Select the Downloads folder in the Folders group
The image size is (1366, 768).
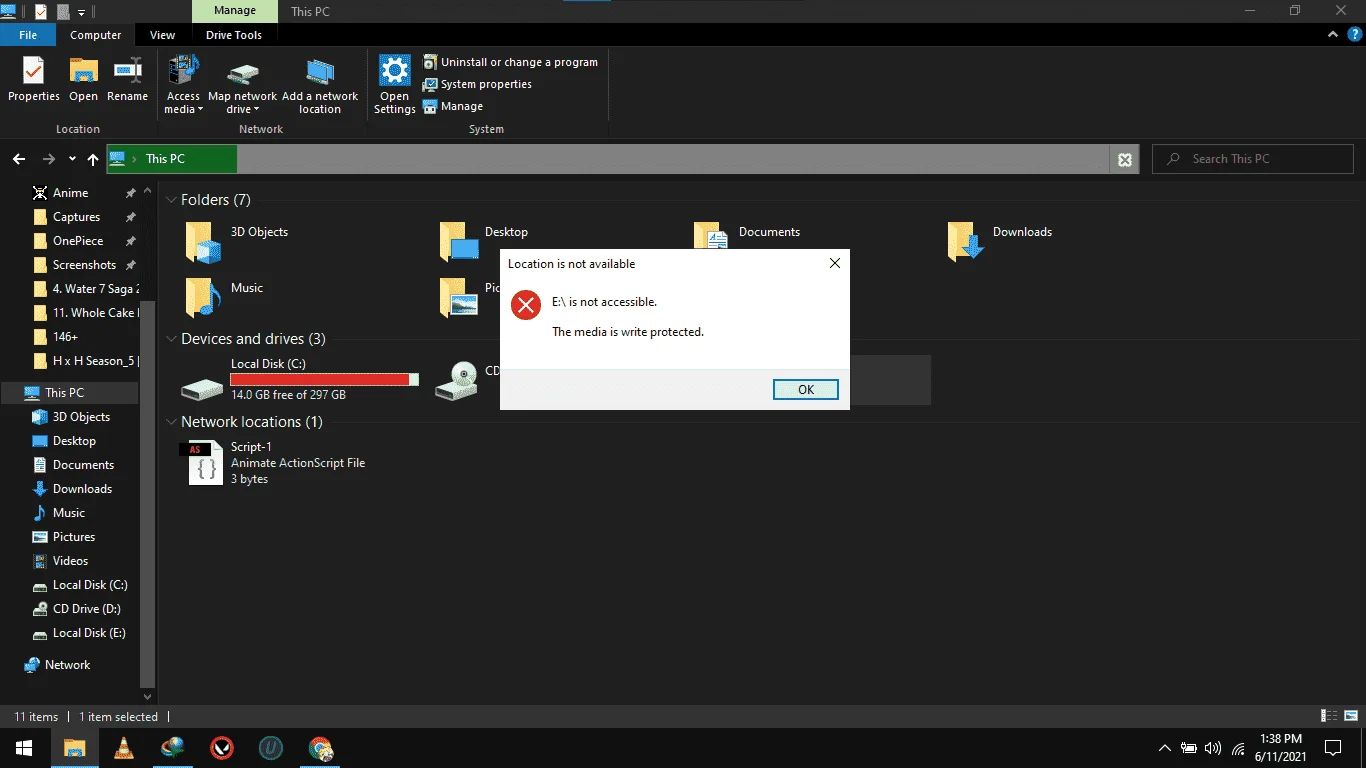click(x=1001, y=241)
